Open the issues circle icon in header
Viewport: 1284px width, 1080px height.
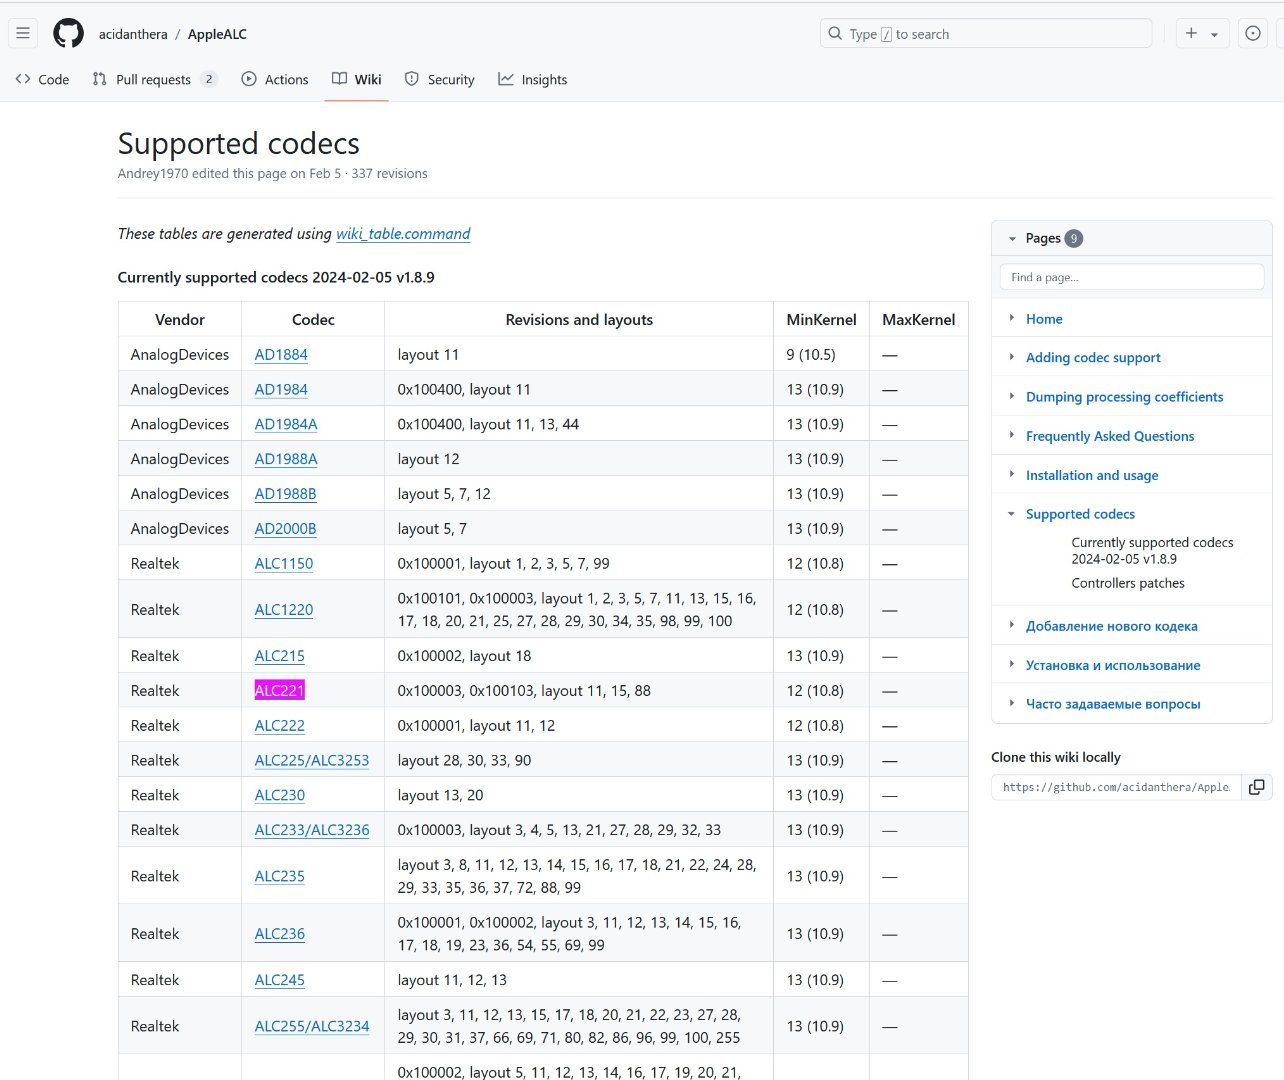pos(1252,33)
